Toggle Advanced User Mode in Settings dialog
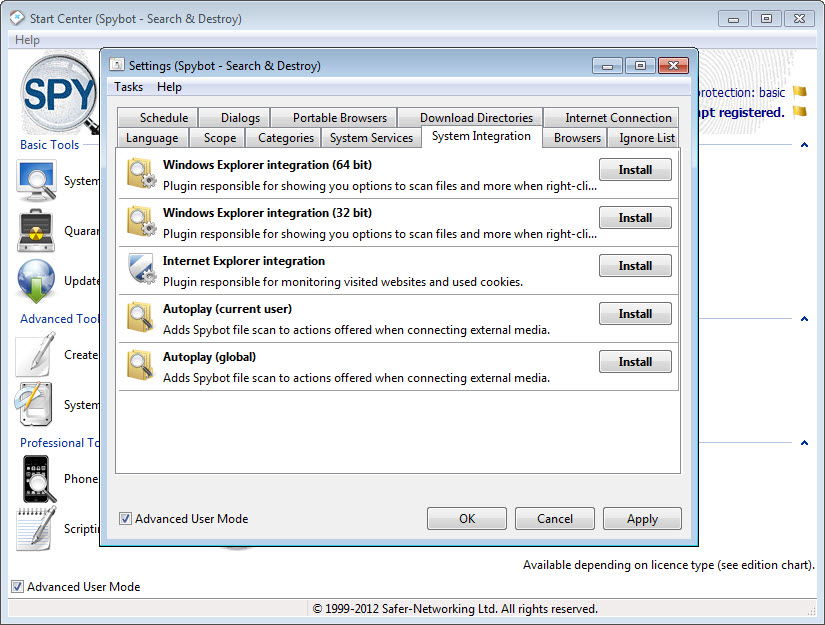This screenshot has width=825, height=625. pos(125,519)
